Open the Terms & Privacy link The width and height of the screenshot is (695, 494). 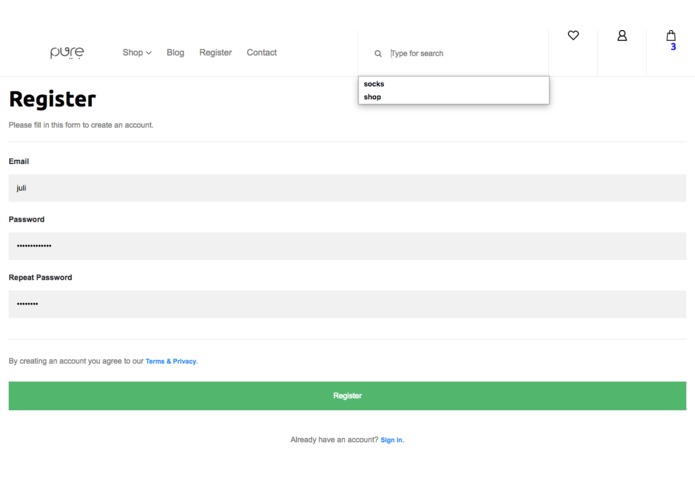tap(171, 362)
